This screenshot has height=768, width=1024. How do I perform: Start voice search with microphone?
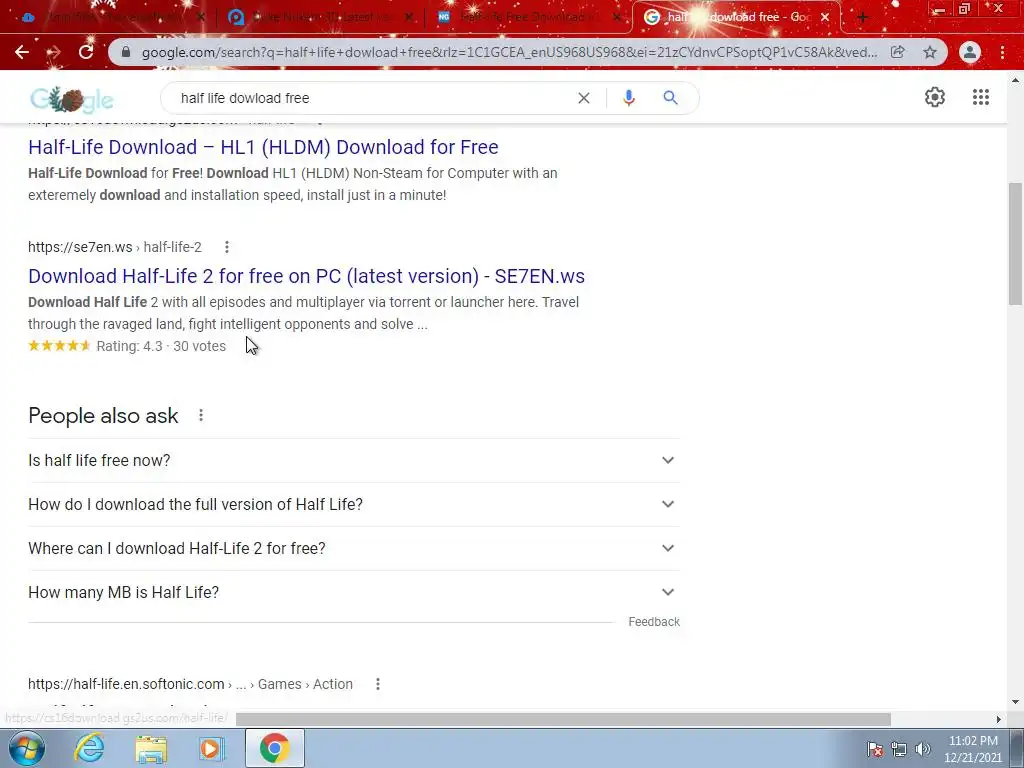[628, 98]
